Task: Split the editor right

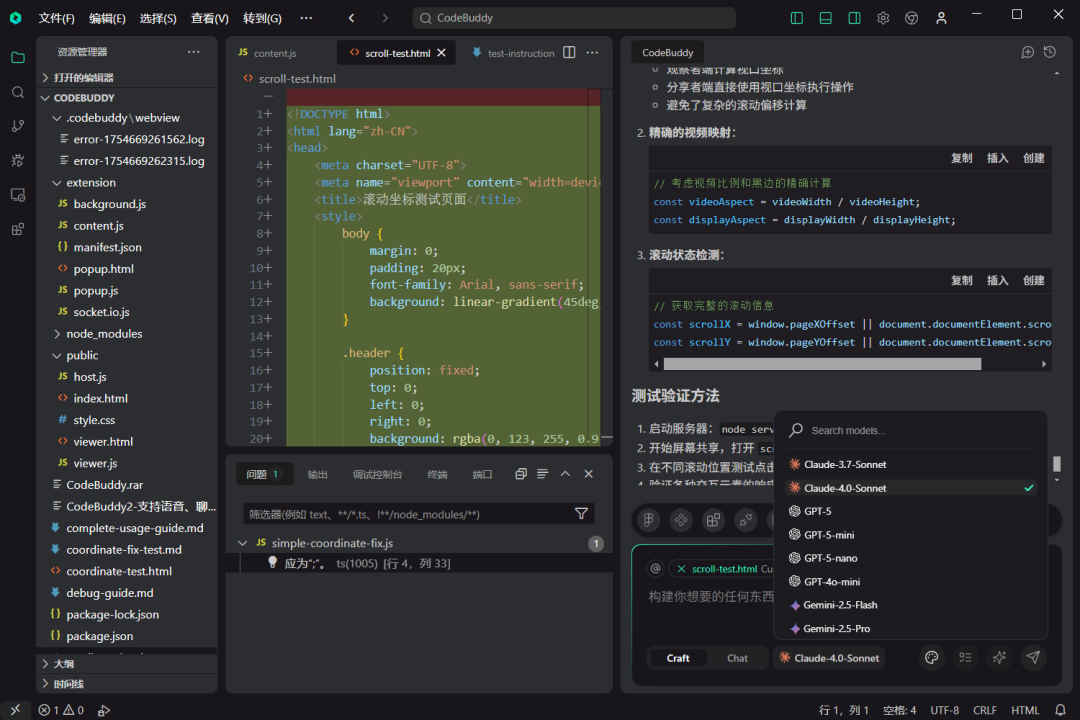Action: [x=569, y=52]
